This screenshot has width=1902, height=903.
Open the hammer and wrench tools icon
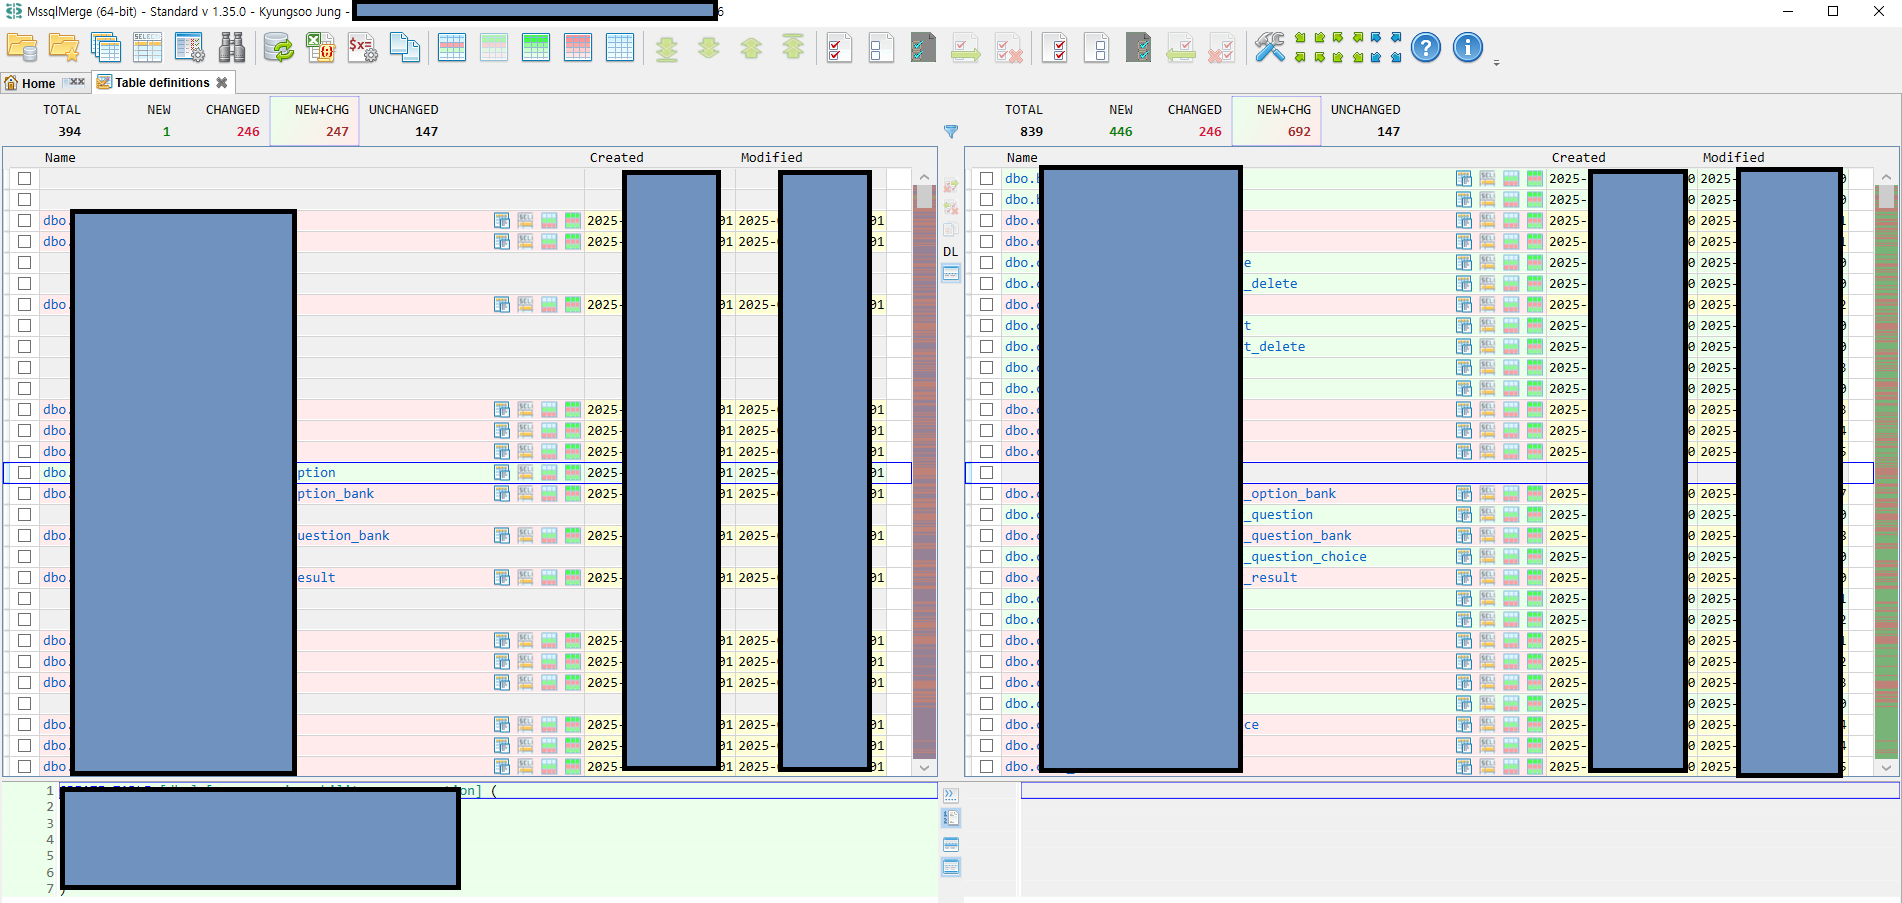[x=1270, y=47]
